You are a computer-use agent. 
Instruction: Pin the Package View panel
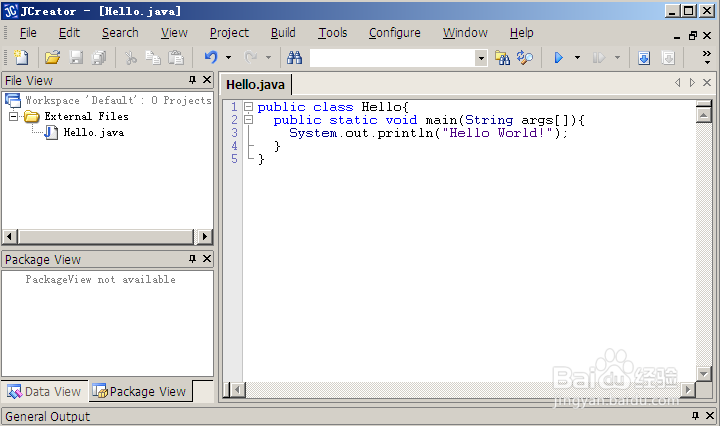point(192,259)
